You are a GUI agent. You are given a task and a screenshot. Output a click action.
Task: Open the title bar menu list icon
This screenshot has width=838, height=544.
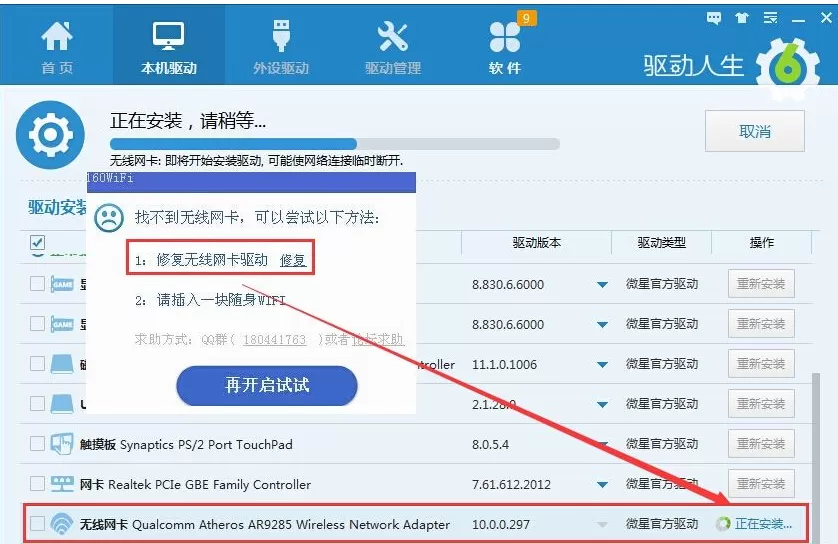tap(770, 19)
